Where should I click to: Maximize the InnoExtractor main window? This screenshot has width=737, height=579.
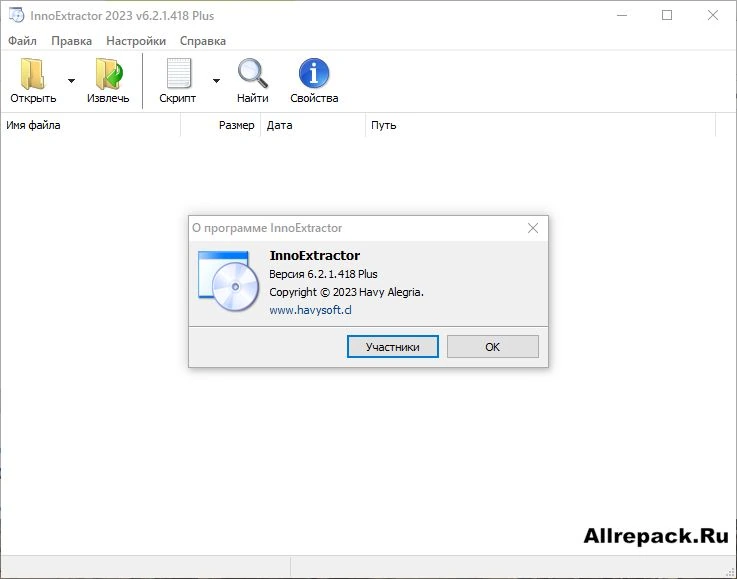pos(666,15)
